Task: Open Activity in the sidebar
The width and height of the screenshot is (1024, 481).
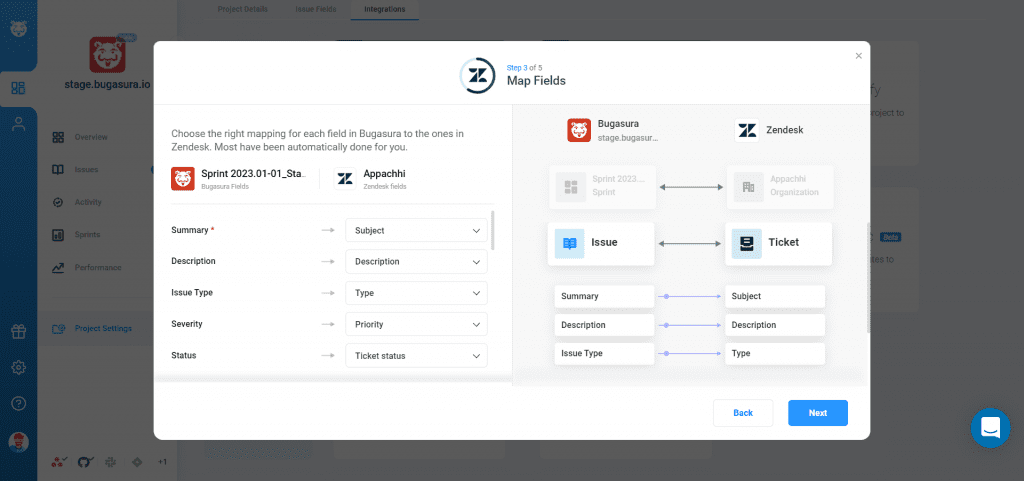Action: coord(88,202)
